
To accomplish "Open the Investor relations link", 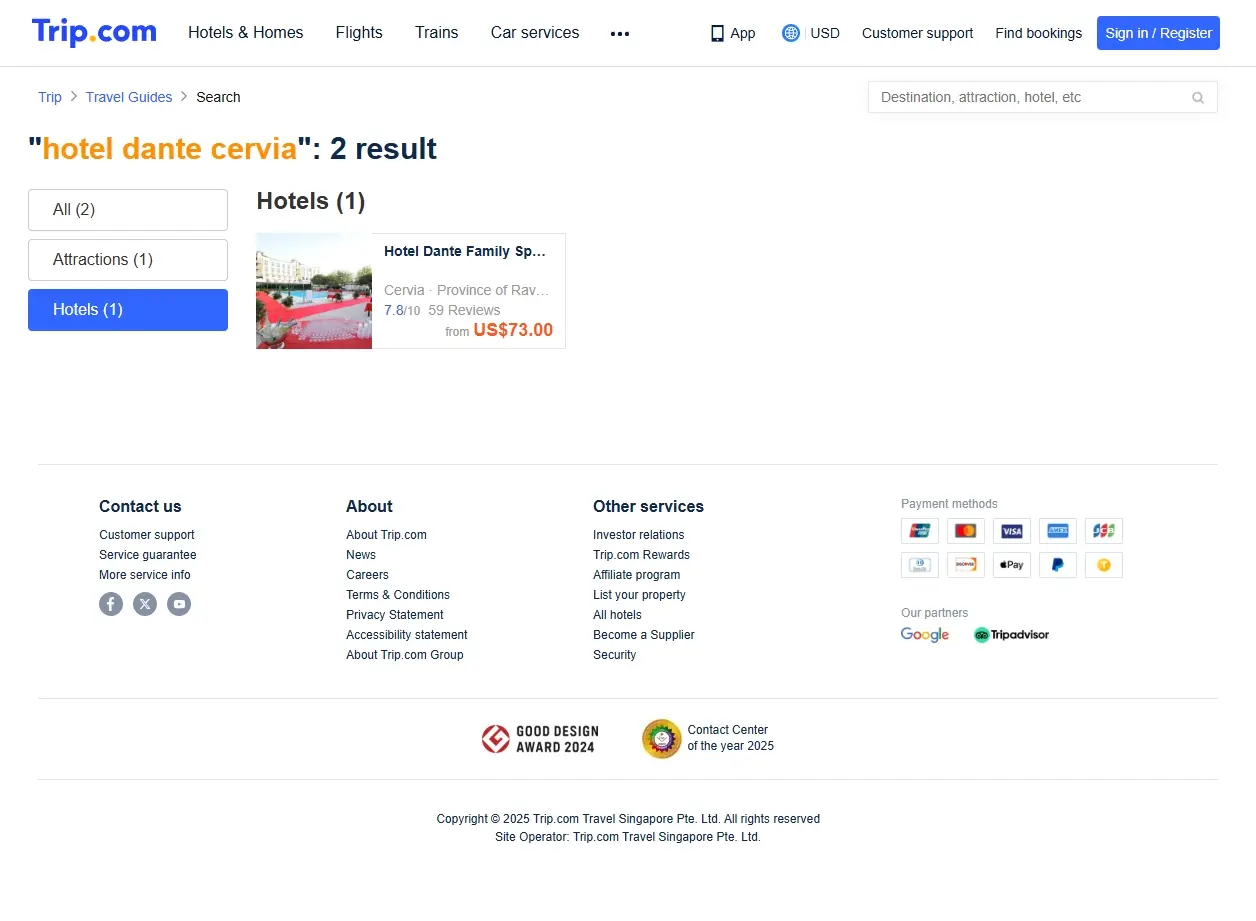I will [x=639, y=535].
